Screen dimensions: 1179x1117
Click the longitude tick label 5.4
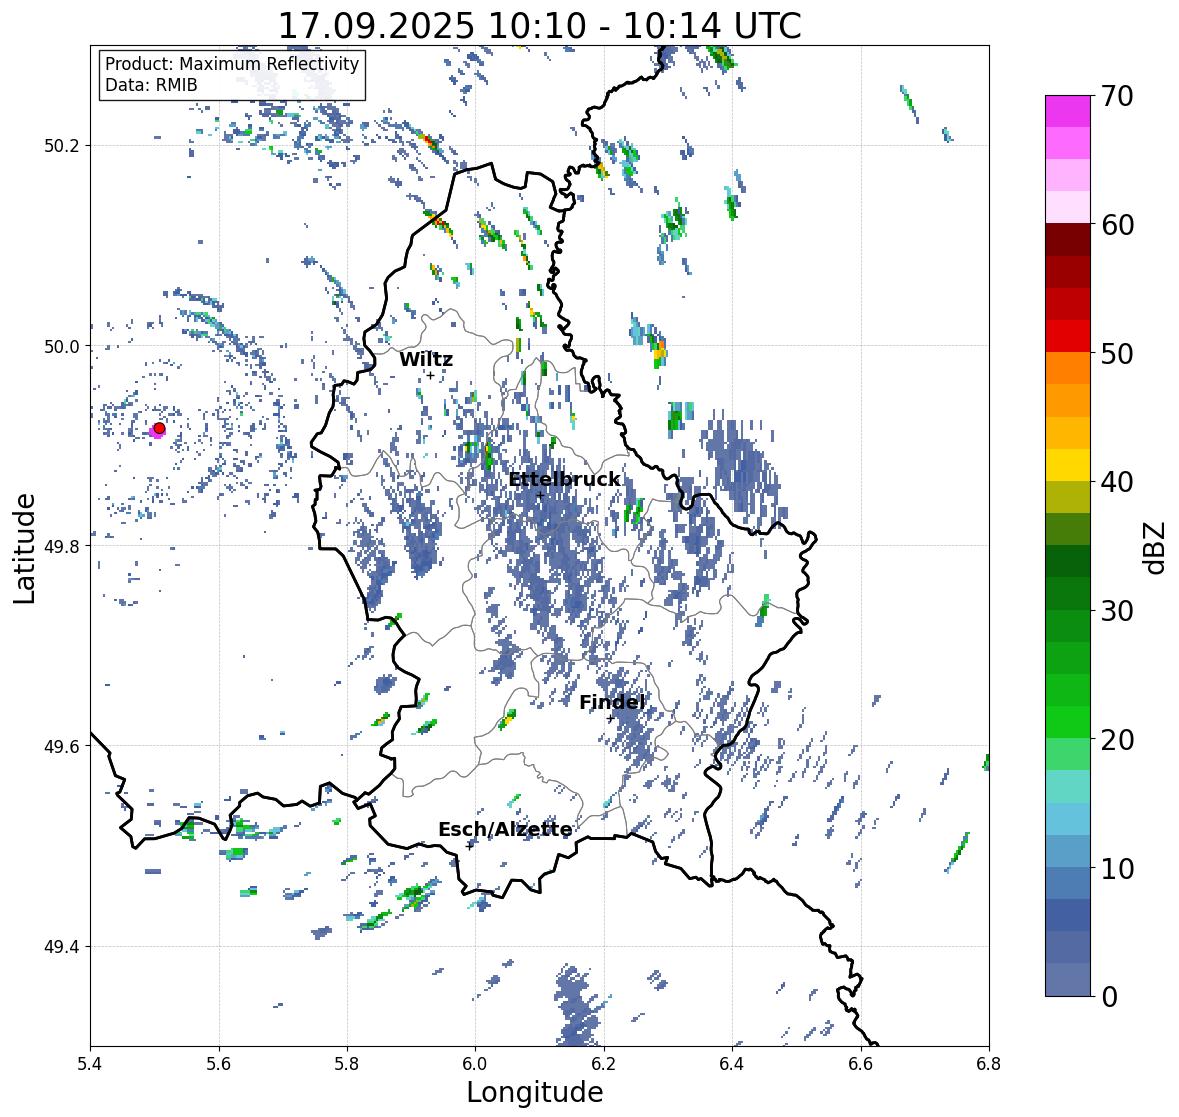(90, 1063)
